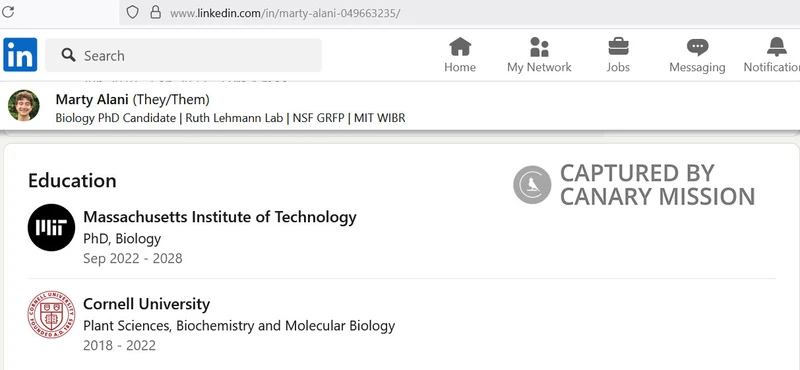
Task: Open Massachusetts Institute of Technology link
Action: click(219, 217)
